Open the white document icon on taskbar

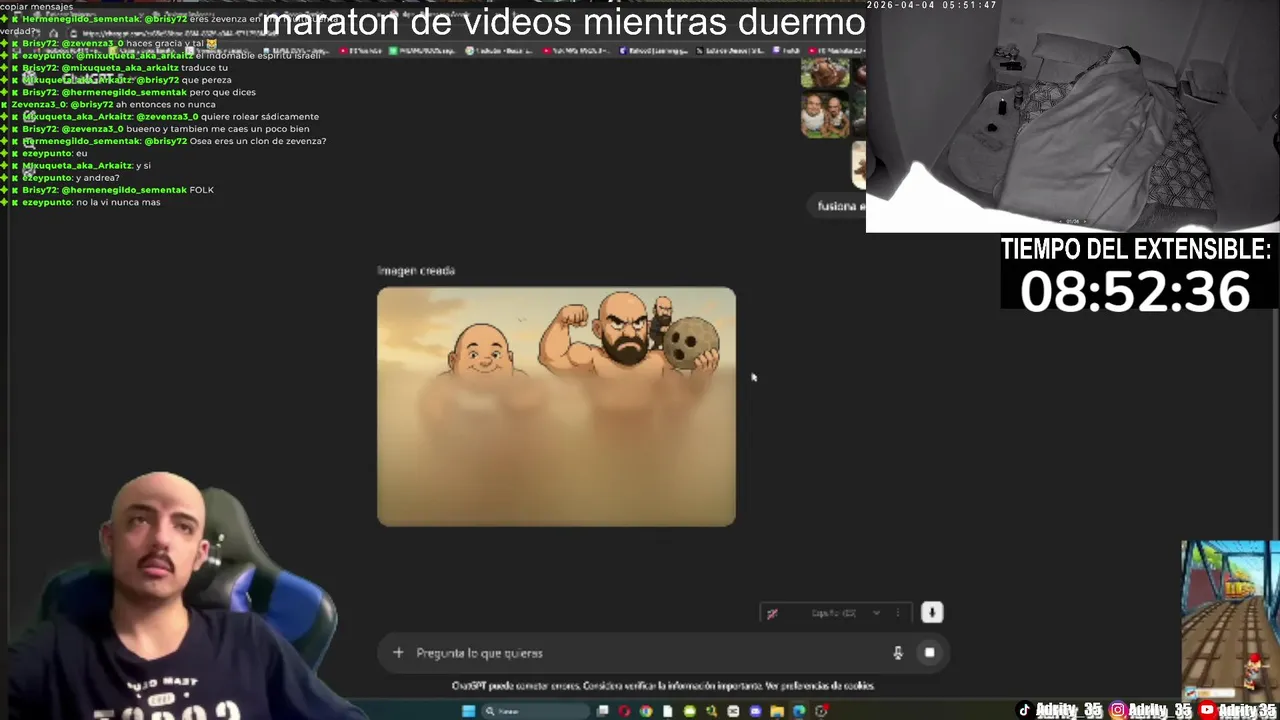pyautogui.click(x=667, y=711)
